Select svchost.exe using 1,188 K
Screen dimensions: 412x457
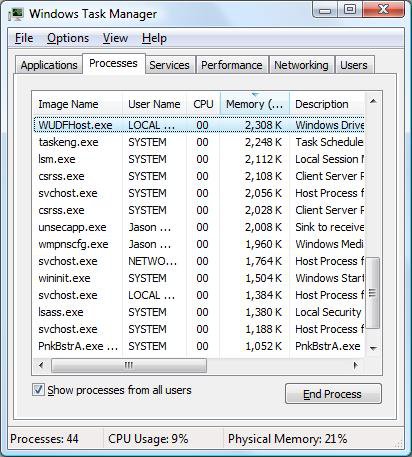click(199, 329)
